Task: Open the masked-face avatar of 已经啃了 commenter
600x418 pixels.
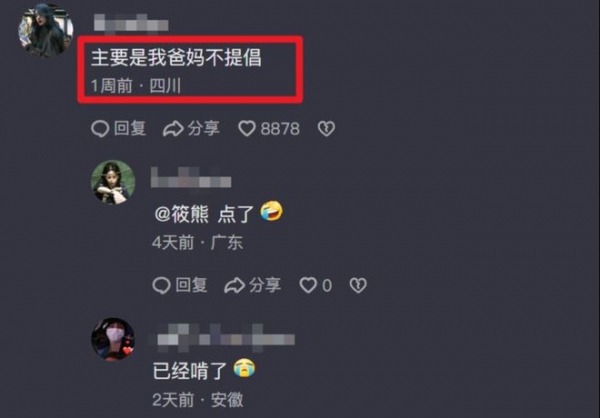Action: tap(113, 339)
